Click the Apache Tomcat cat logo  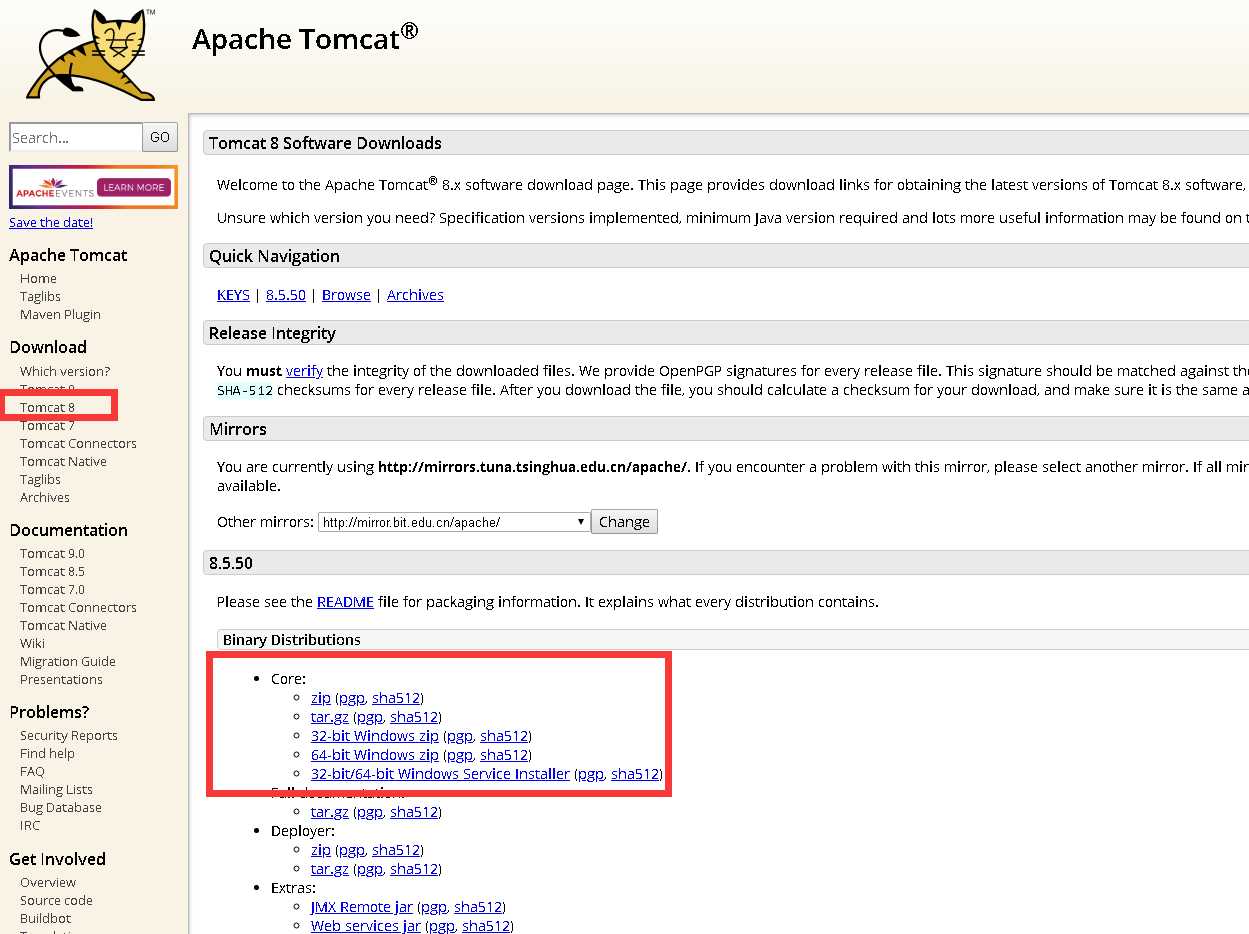tap(92, 53)
